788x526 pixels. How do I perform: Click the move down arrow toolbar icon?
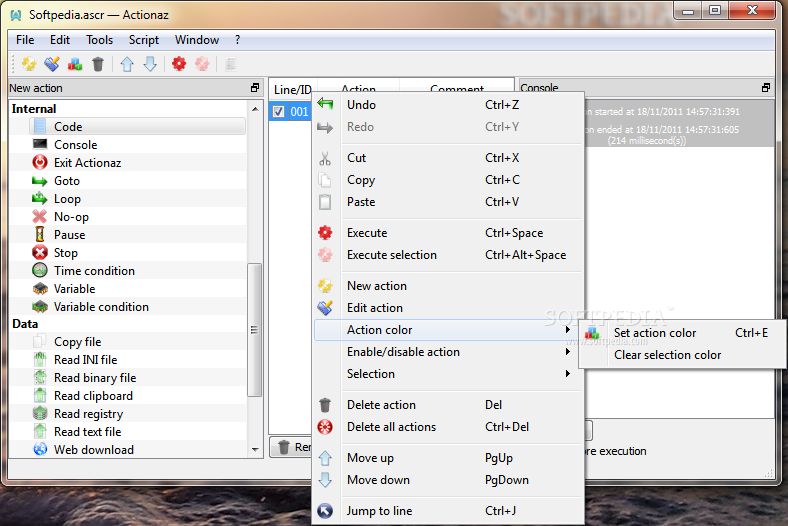(150, 64)
